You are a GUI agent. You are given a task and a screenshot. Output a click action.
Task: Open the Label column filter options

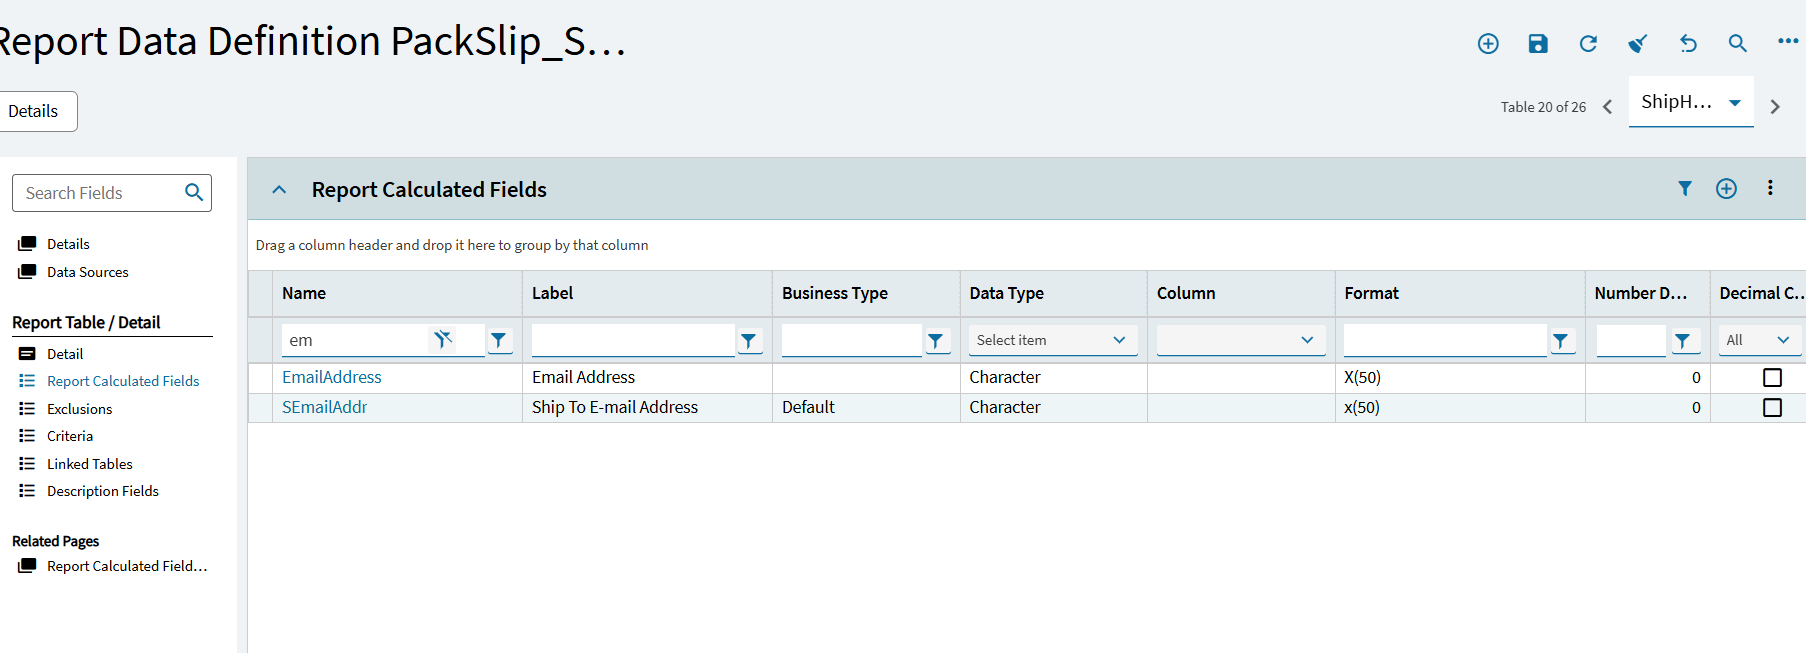click(x=748, y=341)
